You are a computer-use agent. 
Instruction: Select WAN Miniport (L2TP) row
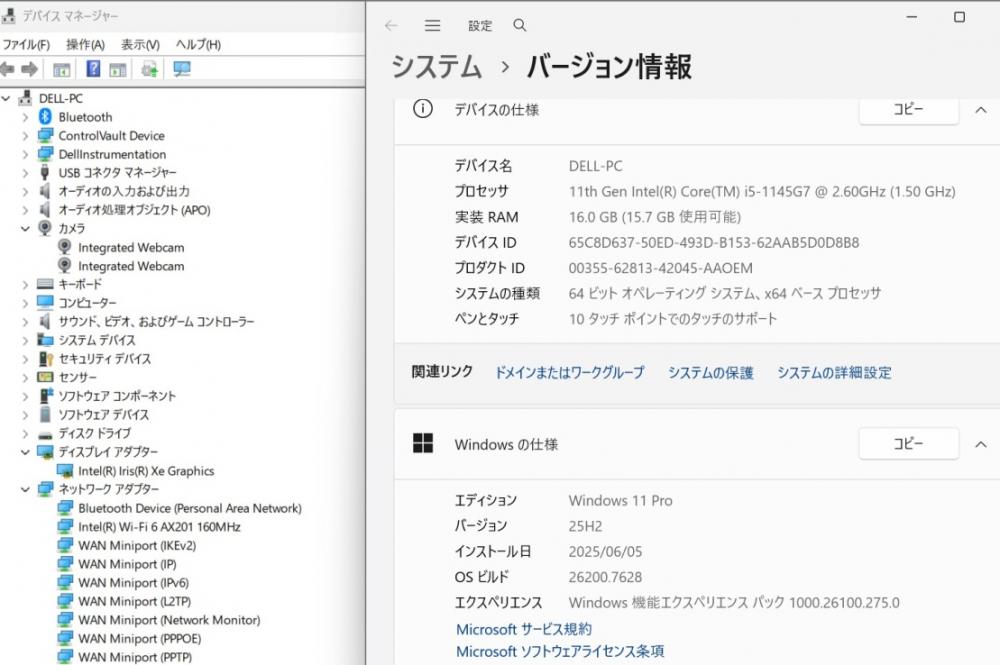(x=135, y=601)
